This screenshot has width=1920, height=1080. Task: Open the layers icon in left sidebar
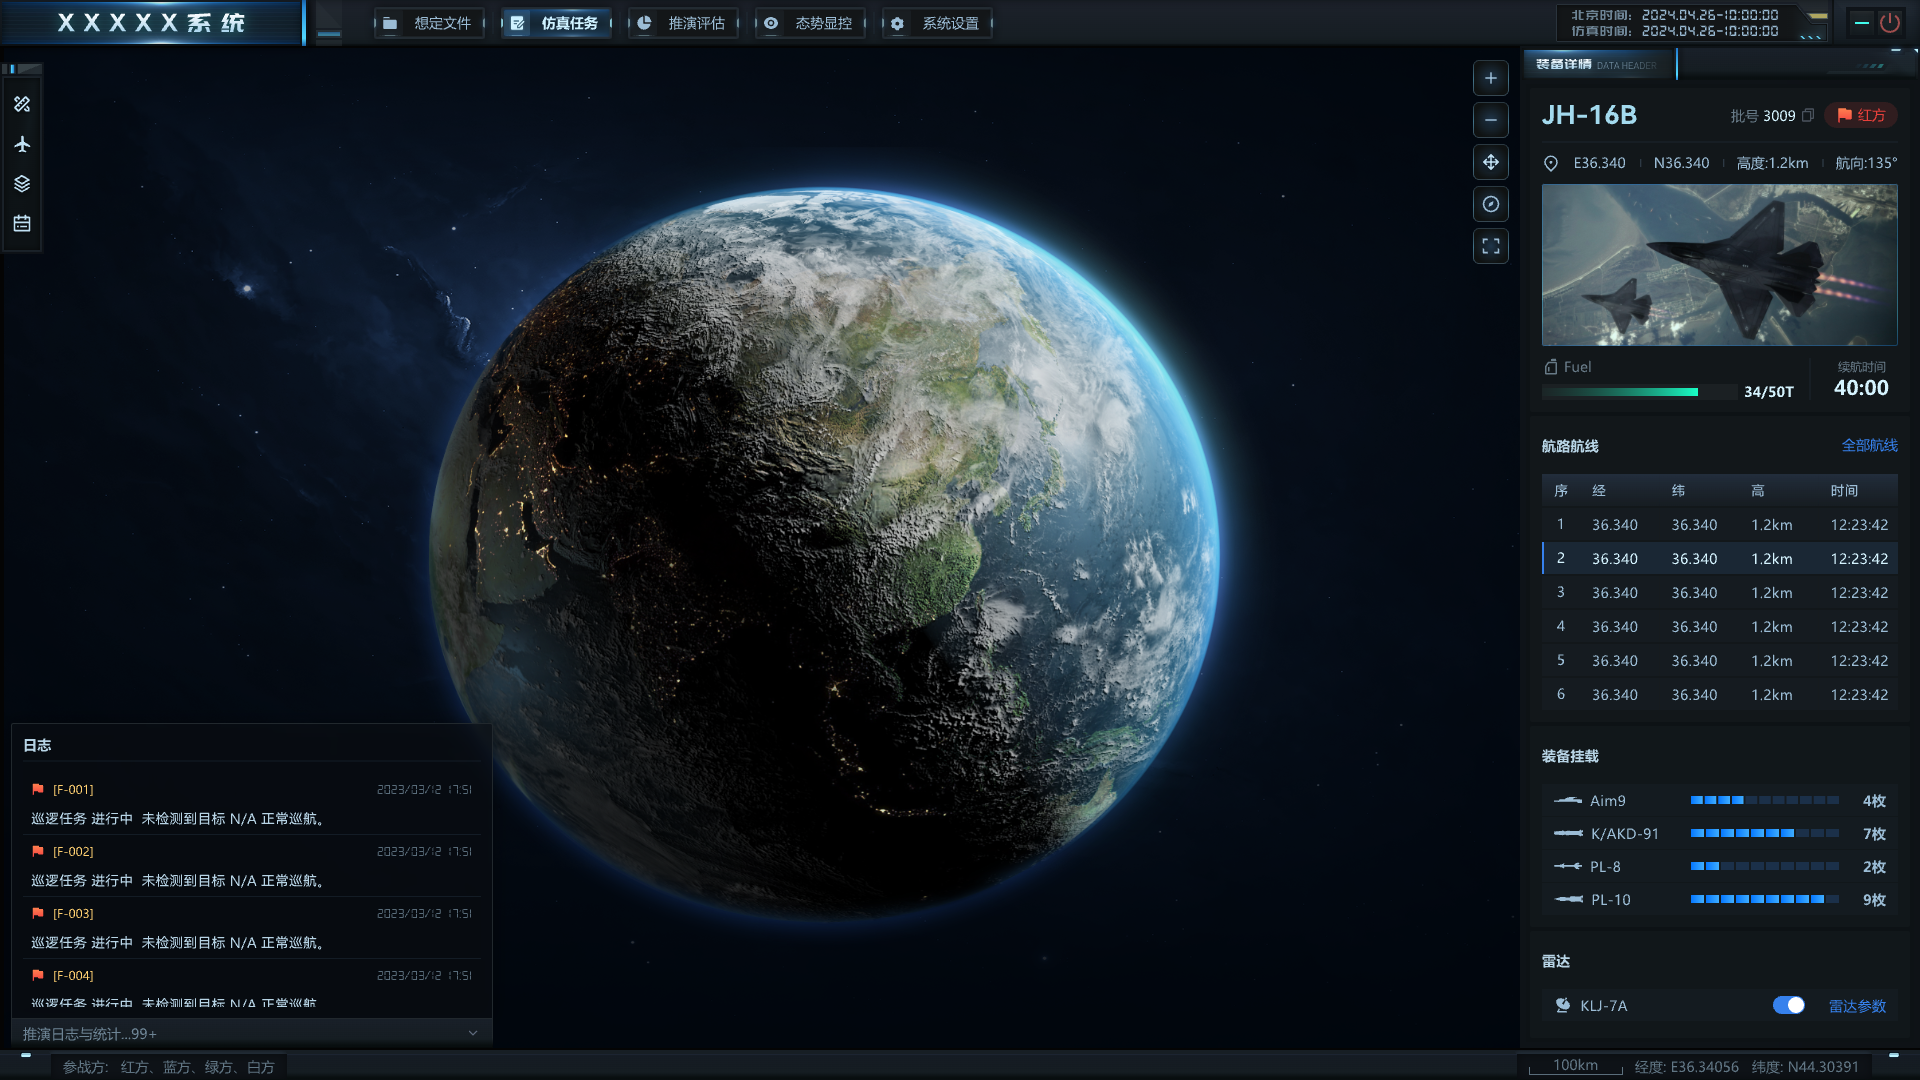tap(22, 184)
